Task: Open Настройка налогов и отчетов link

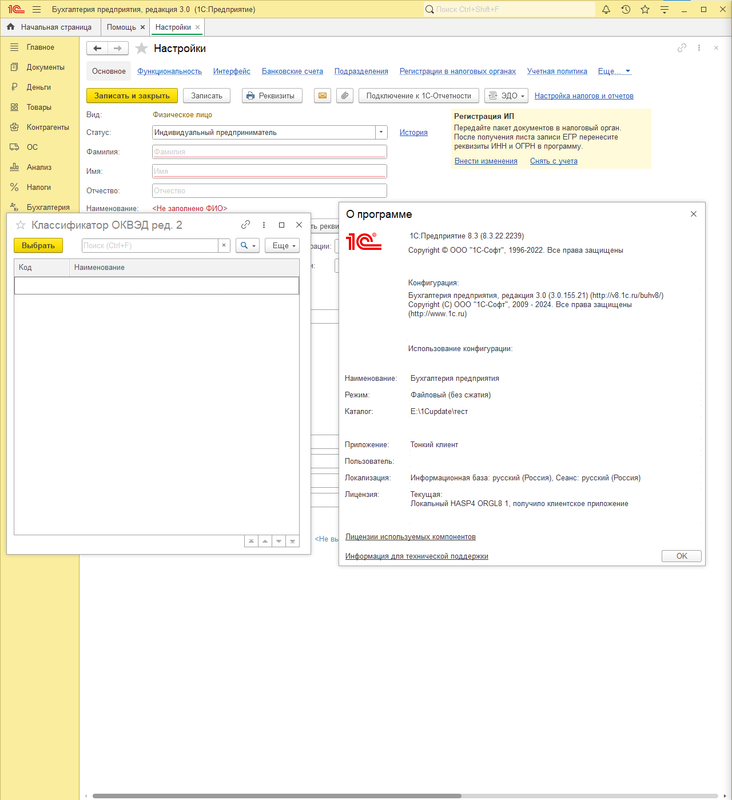Action: [584, 96]
